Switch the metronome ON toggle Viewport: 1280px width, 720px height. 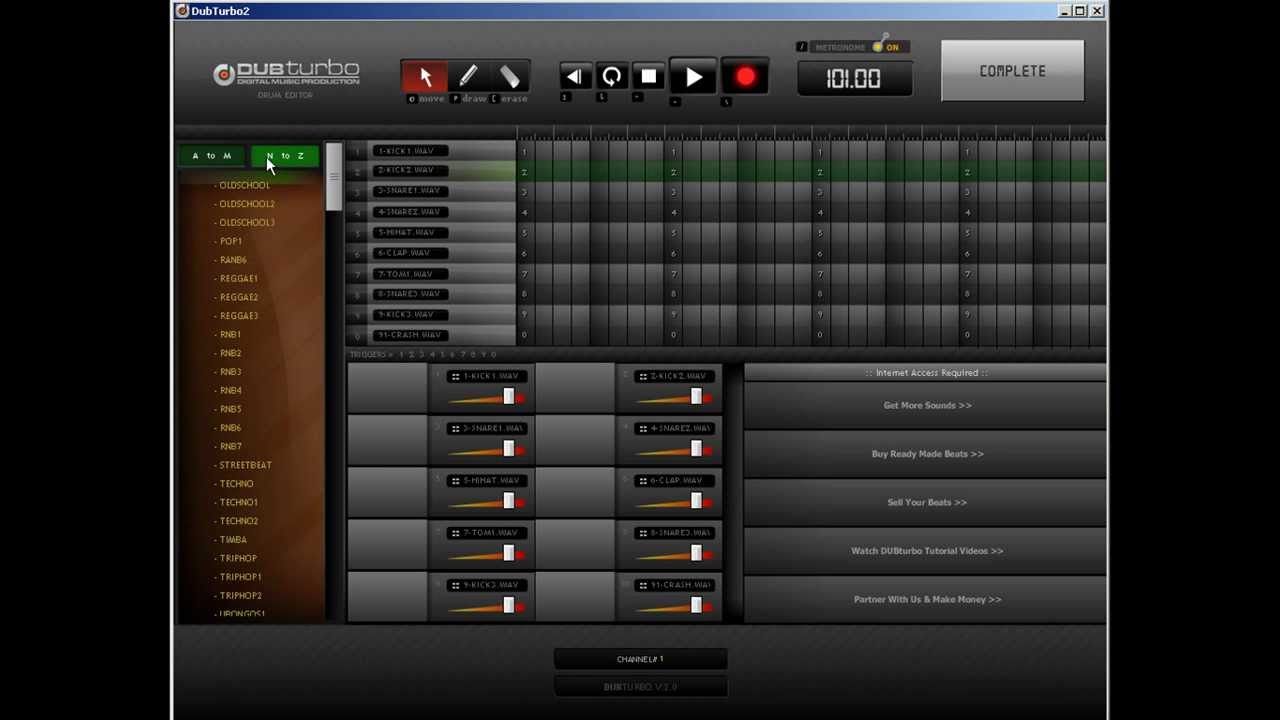tap(884, 46)
